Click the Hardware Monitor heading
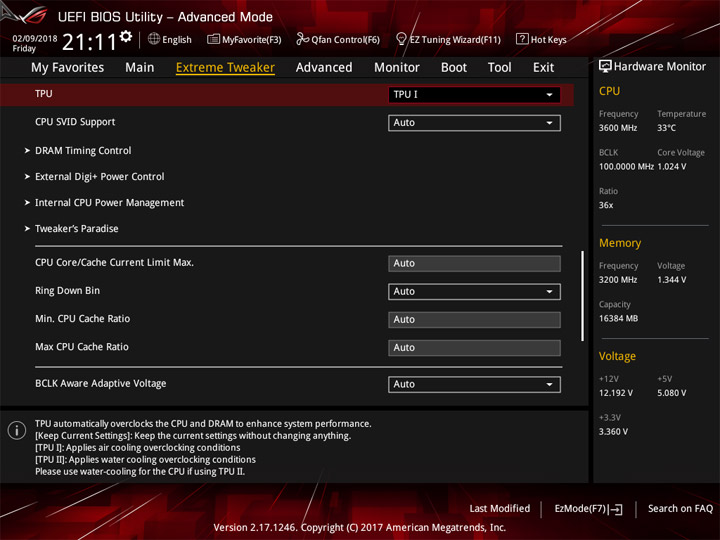This screenshot has width=720, height=540. pyautogui.click(x=659, y=67)
